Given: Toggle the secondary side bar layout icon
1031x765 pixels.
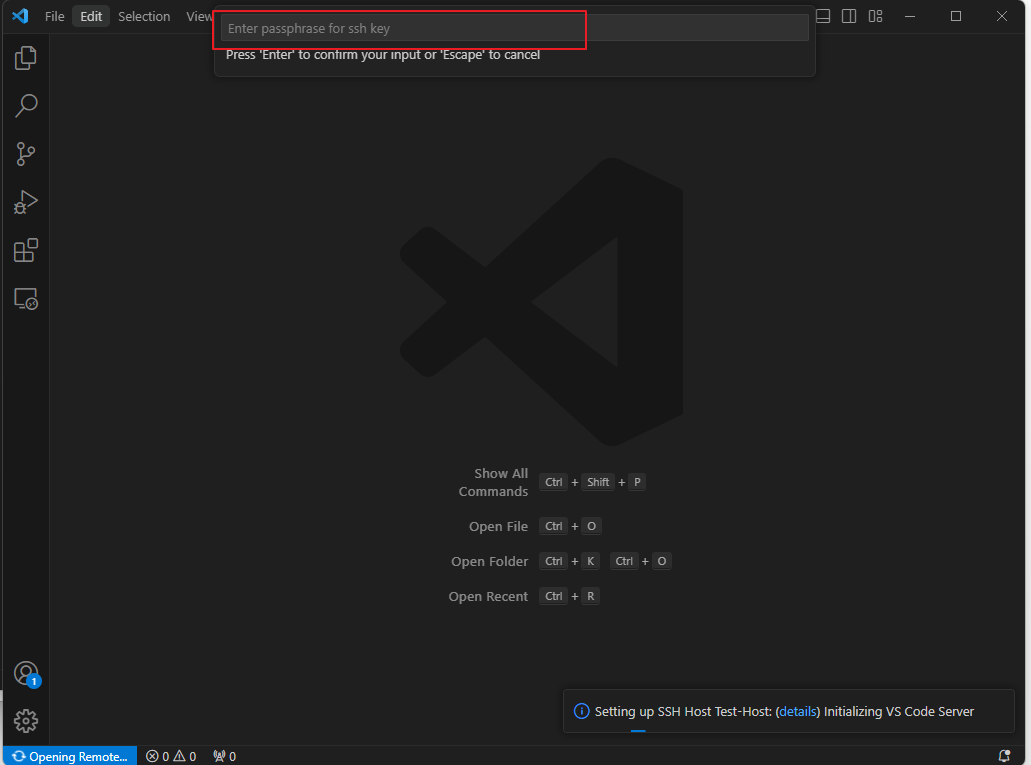Looking at the screenshot, I should (x=849, y=16).
